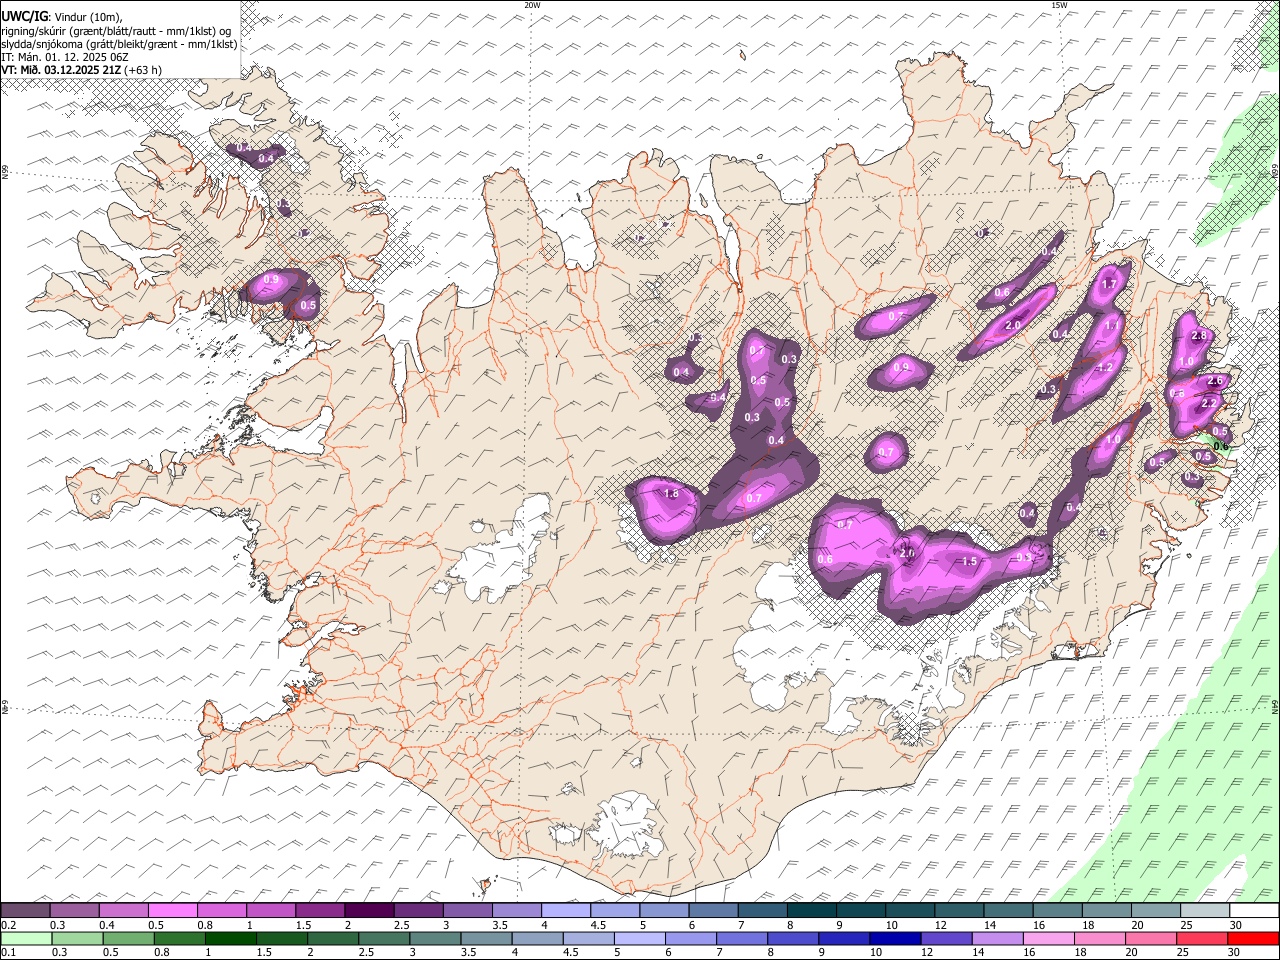
Task: Select the upper-row lavender swatch starting at 4
Action: 566,910
